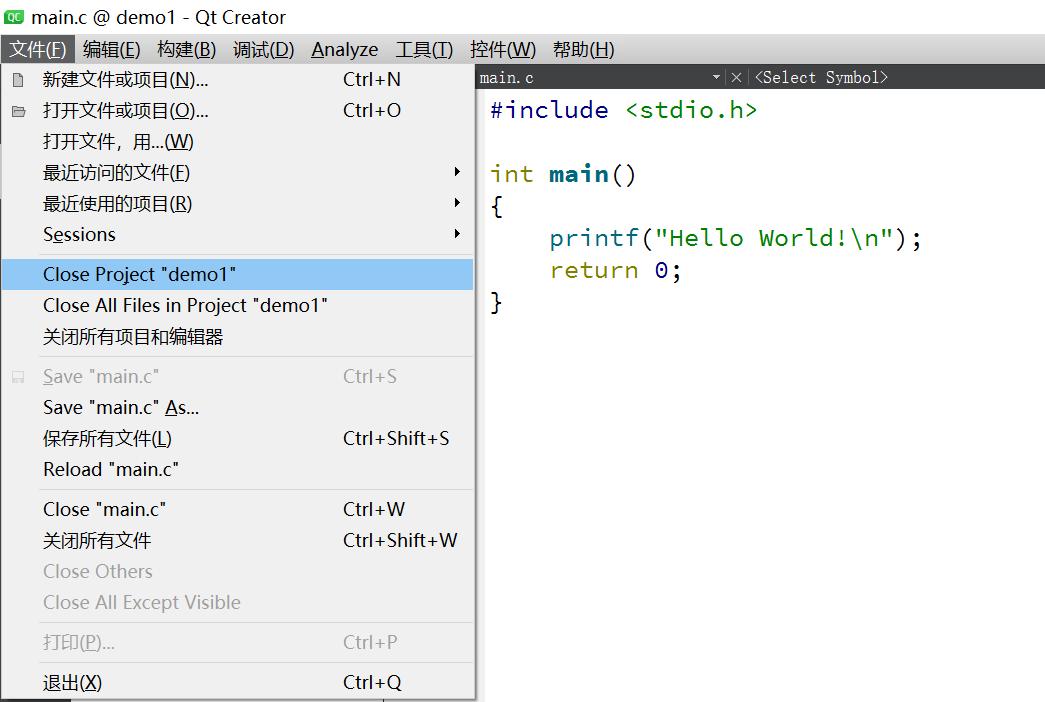Viewport: 1045px width, 702px height.
Task: Choose Save "main.c" As...
Action: (121, 407)
